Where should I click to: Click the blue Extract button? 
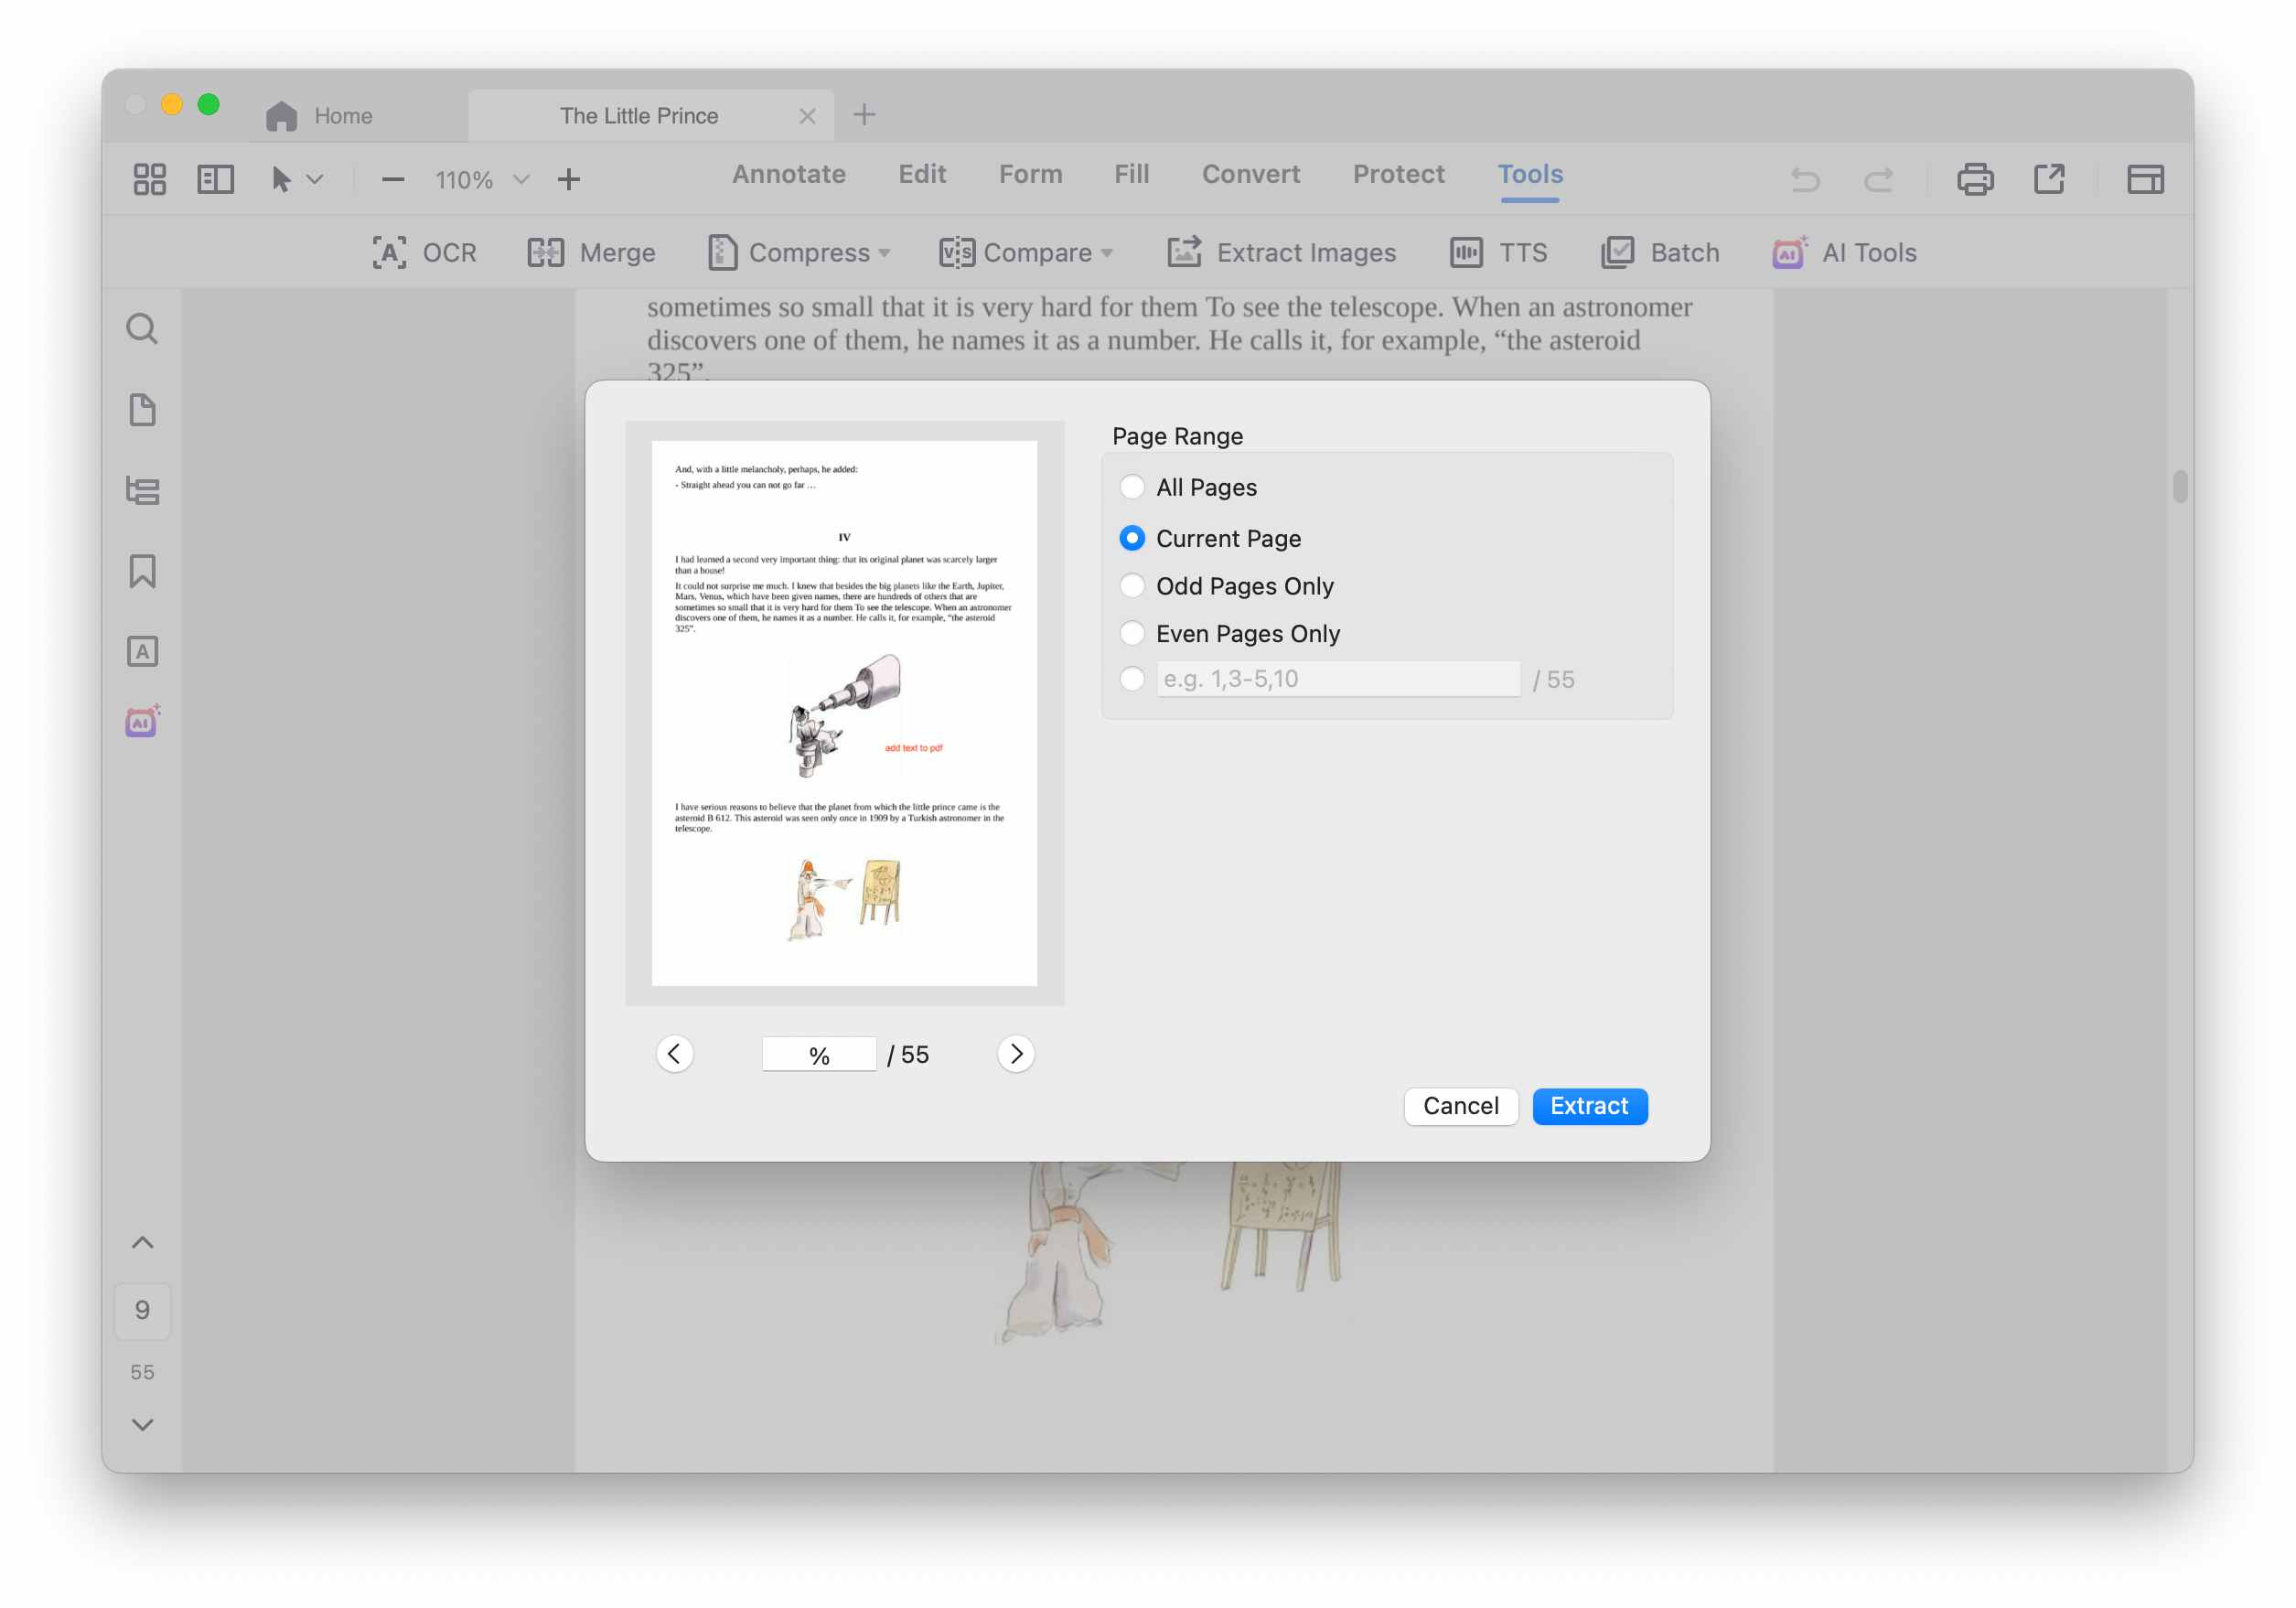(1589, 1106)
